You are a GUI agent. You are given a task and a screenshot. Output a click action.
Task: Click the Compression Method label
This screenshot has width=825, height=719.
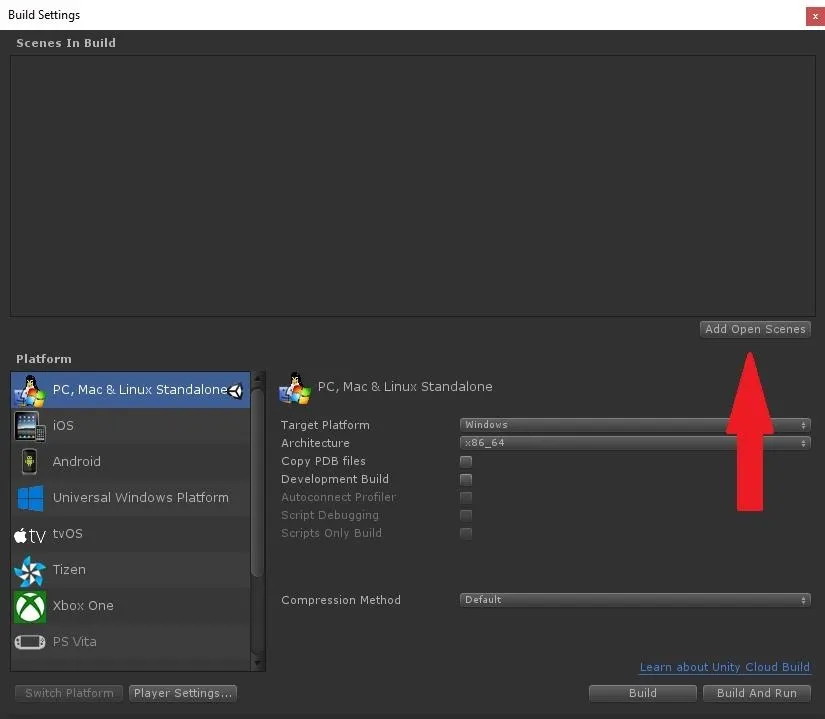(x=341, y=600)
